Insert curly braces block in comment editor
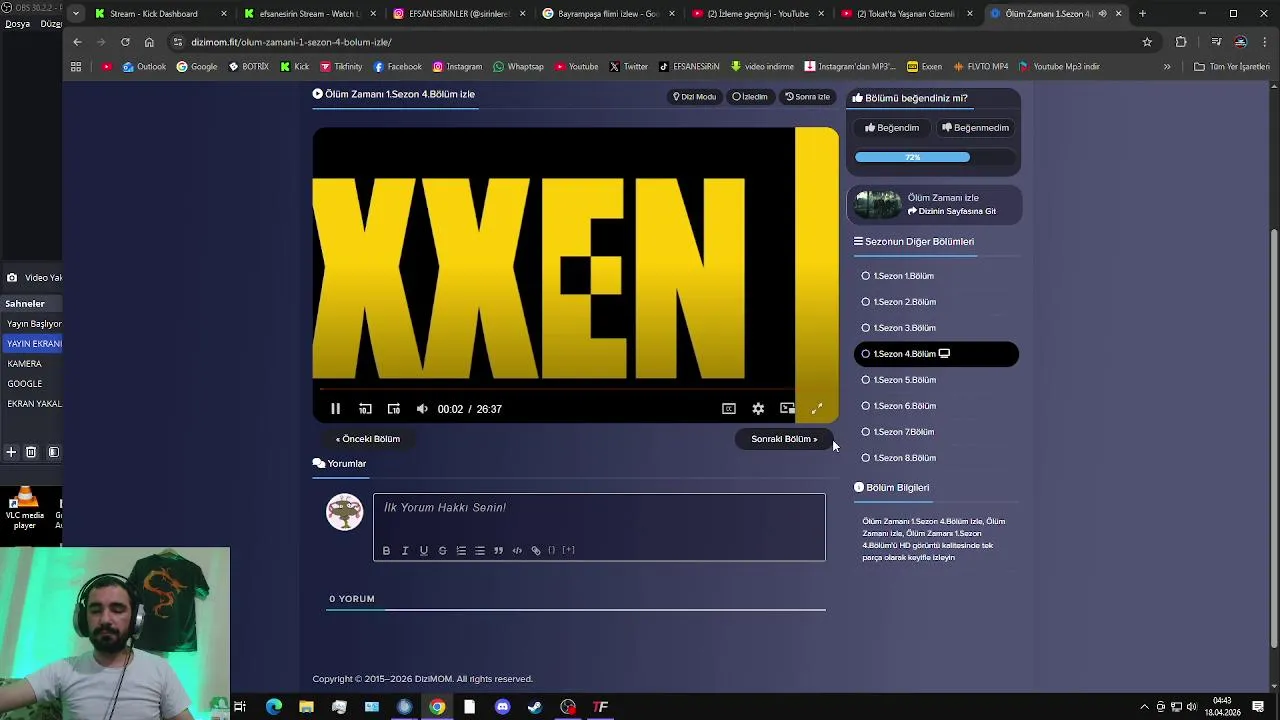The height and width of the screenshot is (720, 1280). tap(552, 551)
